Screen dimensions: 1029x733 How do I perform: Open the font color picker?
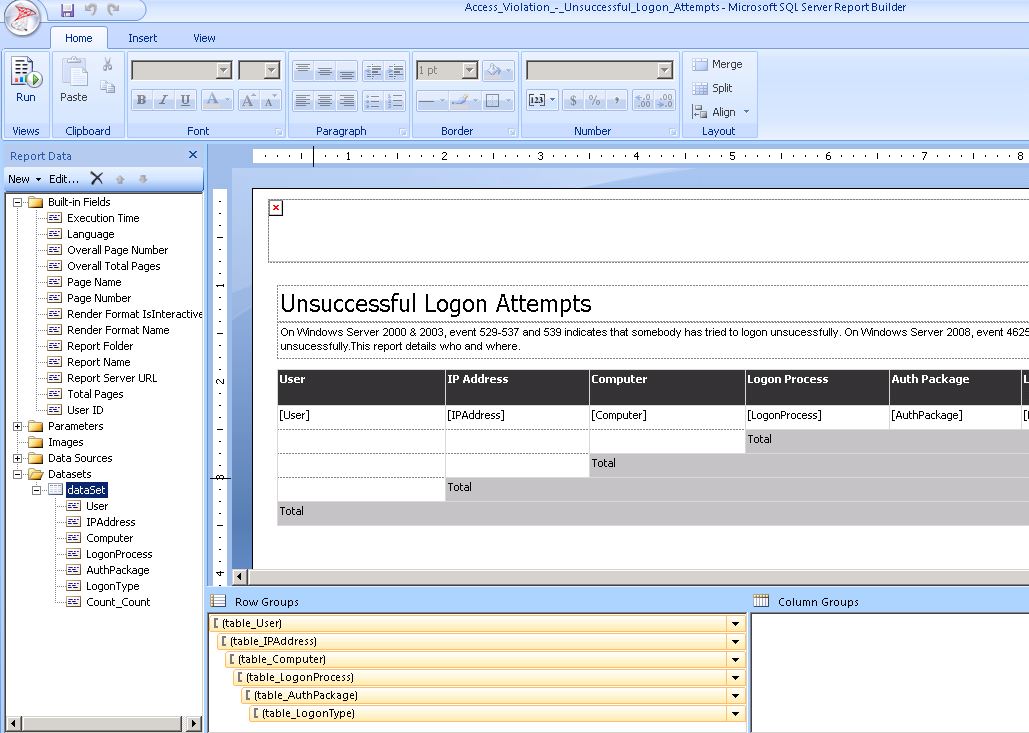216,100
